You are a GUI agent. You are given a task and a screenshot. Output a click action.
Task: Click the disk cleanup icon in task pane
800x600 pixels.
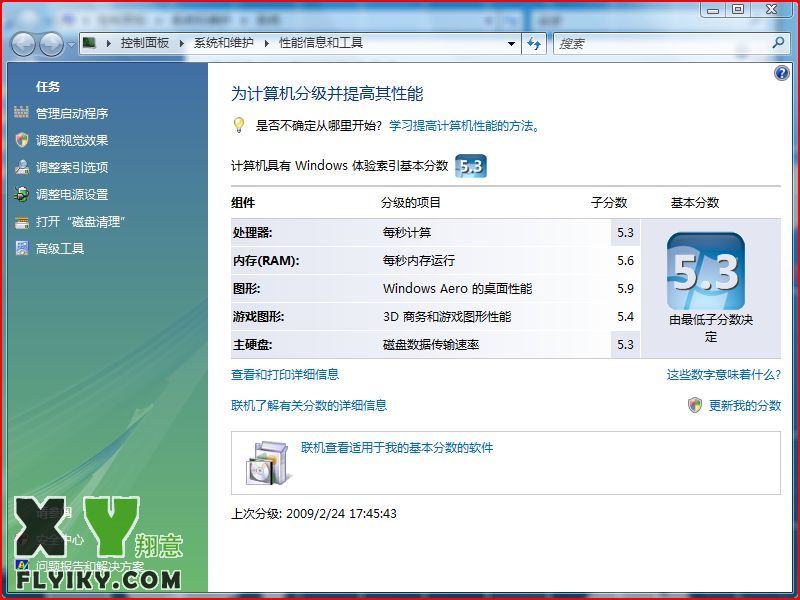[x=21, y=222]
